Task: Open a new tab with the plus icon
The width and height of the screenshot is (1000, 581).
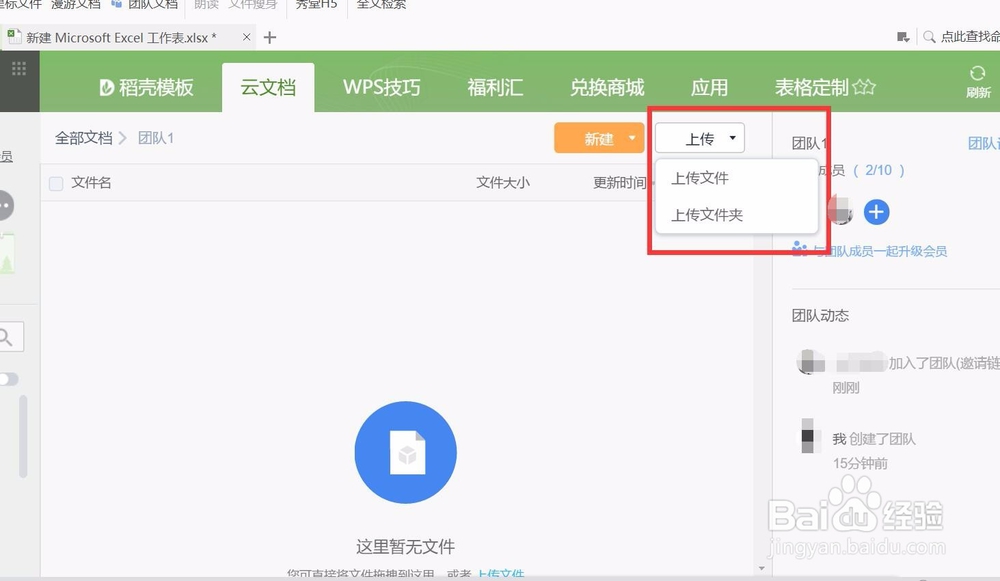Action: click(270, 36)
